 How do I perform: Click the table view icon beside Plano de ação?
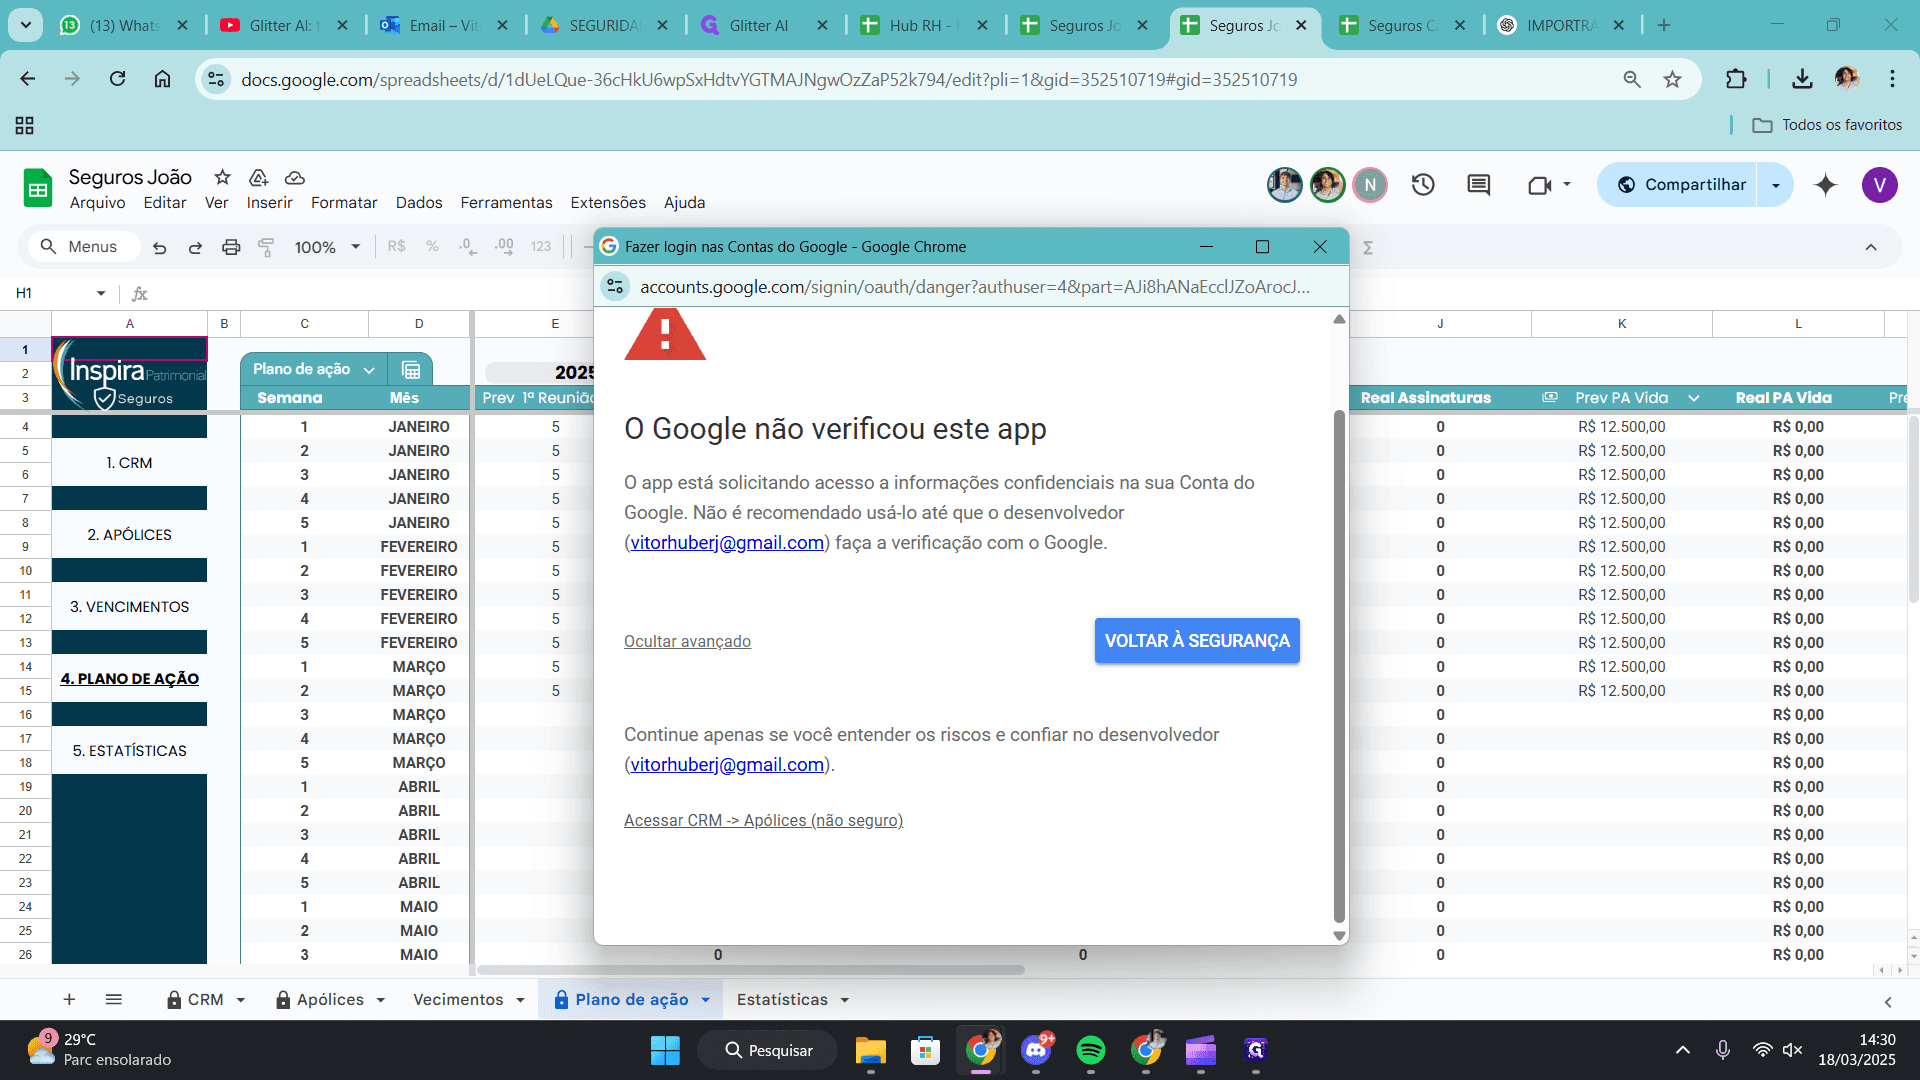(x=410, y=370)
